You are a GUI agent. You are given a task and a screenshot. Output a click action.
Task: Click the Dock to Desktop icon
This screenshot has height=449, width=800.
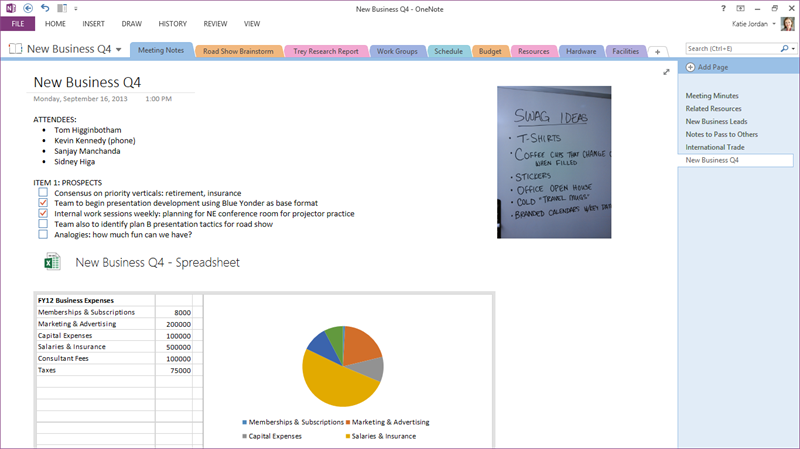point(62,8)
